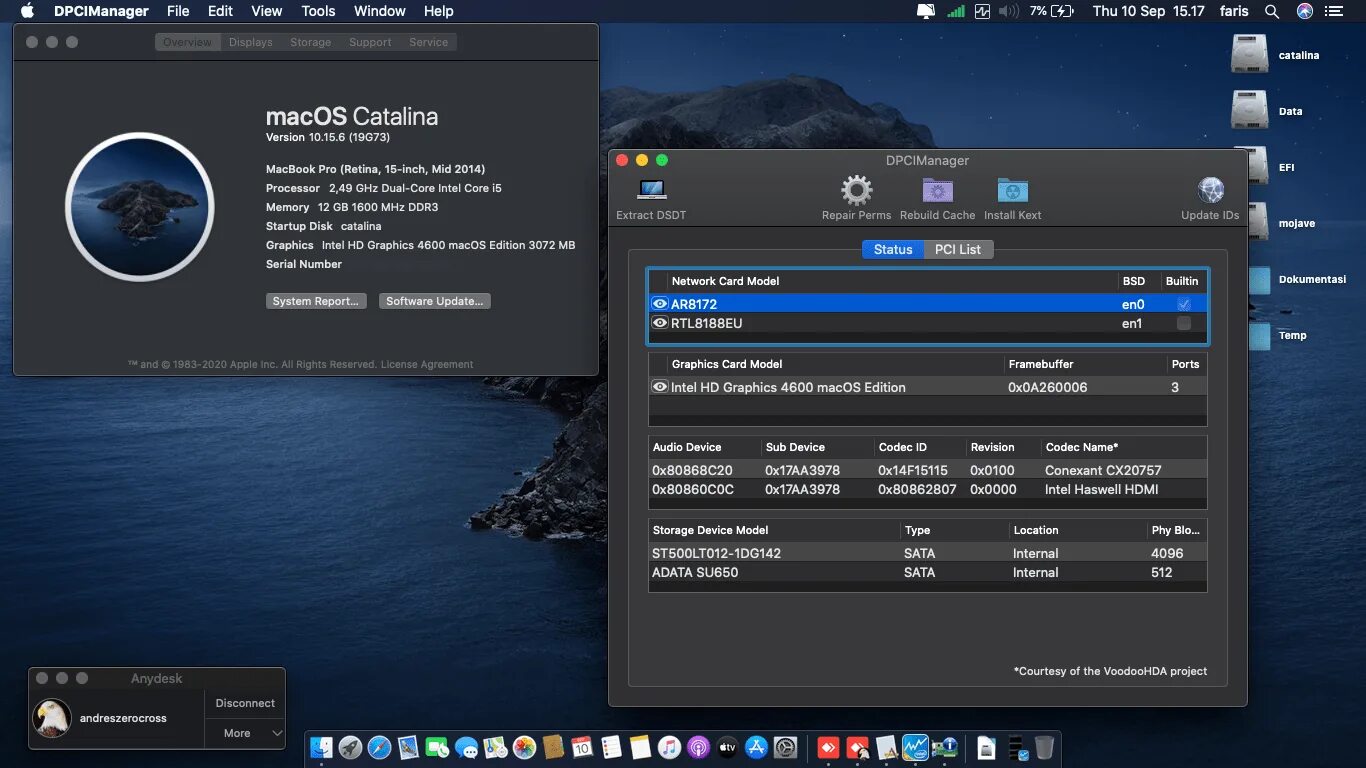The image size is (1366, 768).
Task: Select the Conexant CX20757 codec row
Action: (927, 470)
